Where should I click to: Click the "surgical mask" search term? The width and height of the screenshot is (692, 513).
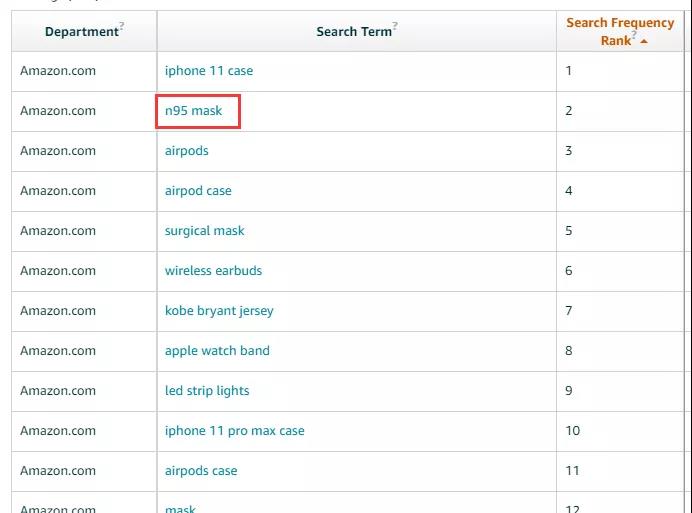[205, 231]
